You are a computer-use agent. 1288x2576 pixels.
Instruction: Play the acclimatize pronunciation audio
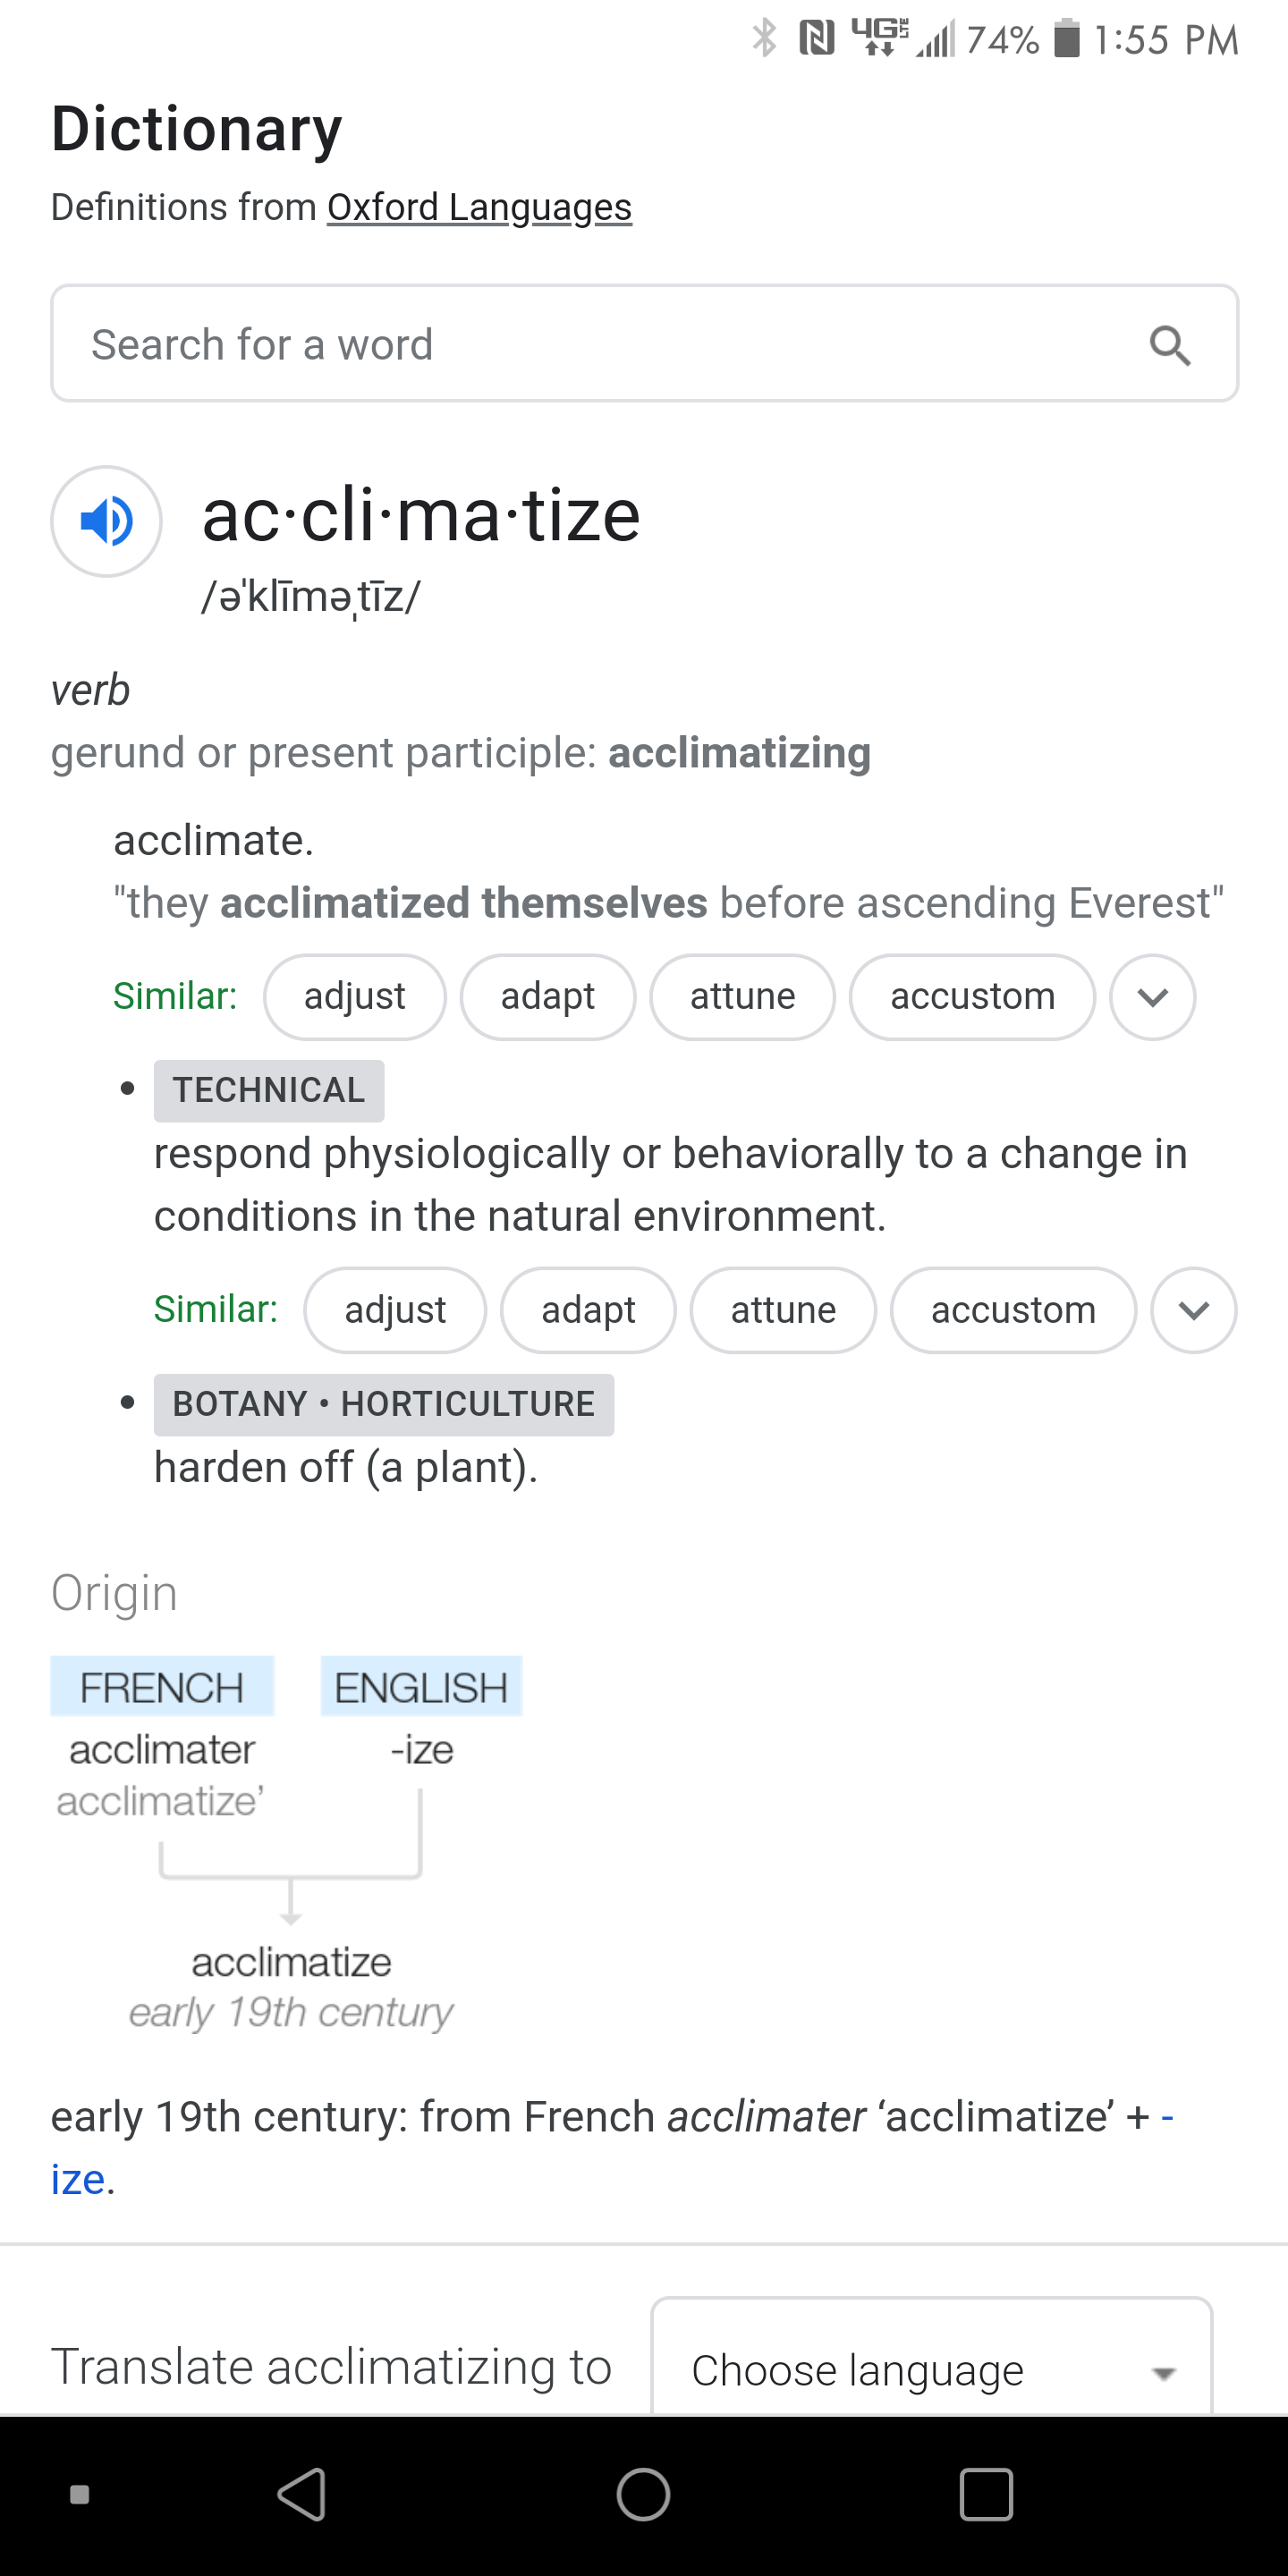tap(106, 521)
